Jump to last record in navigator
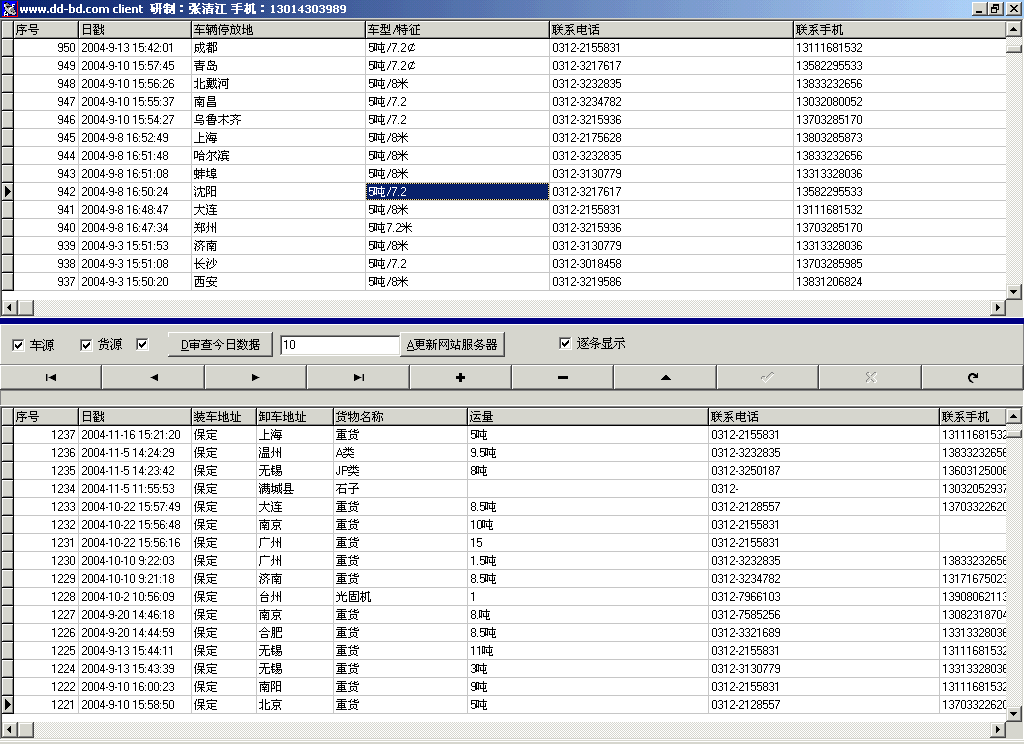1024x744 pixels. tap(358, 377)
